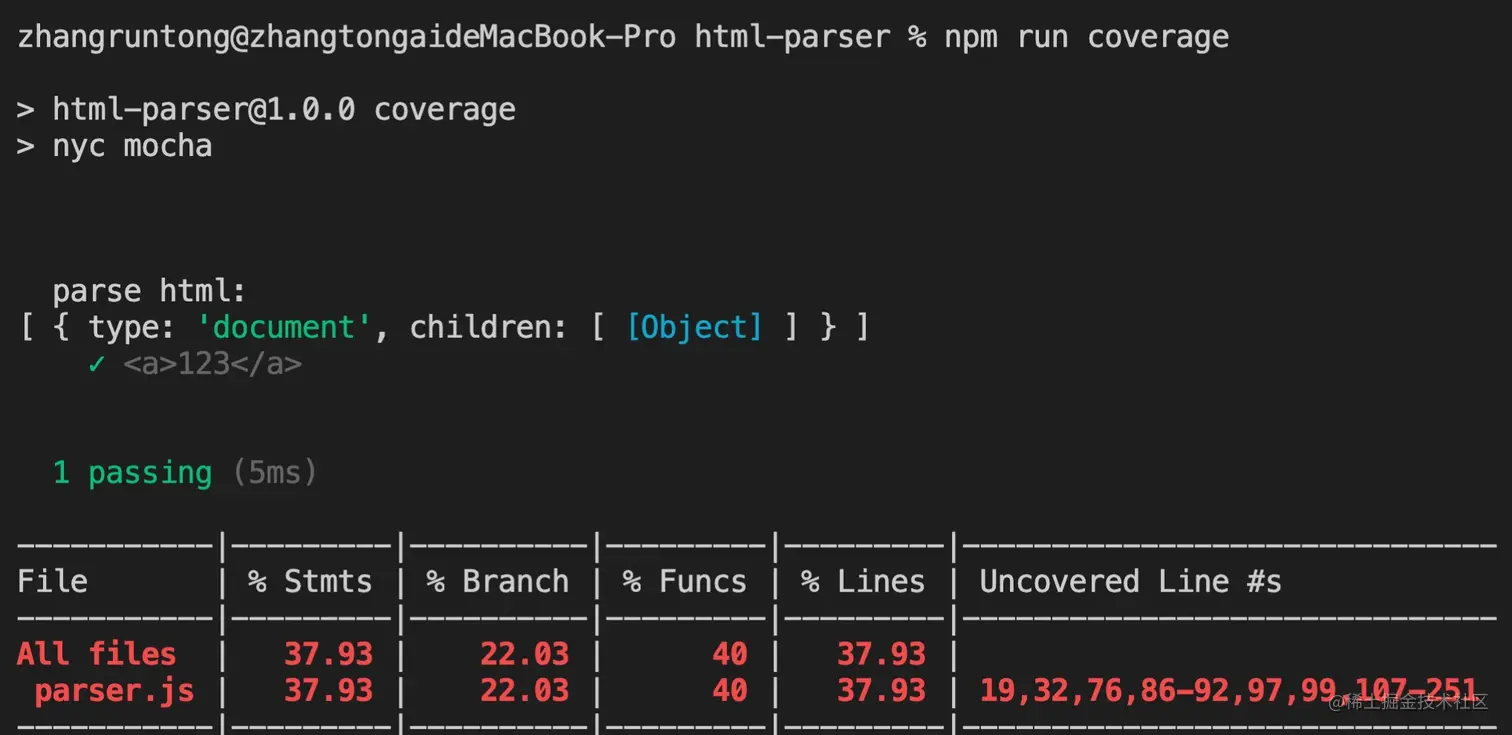The height and width of the screenshot is (735, 1512).
Task: Click the 'Uncovered Line #s' column header
Action: point(1131,581)
